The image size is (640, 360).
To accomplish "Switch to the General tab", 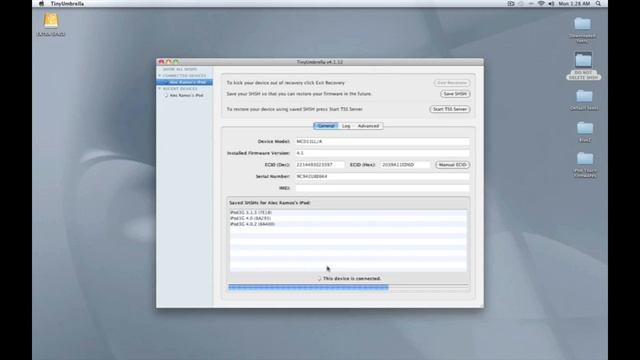I will pos(326,126).
